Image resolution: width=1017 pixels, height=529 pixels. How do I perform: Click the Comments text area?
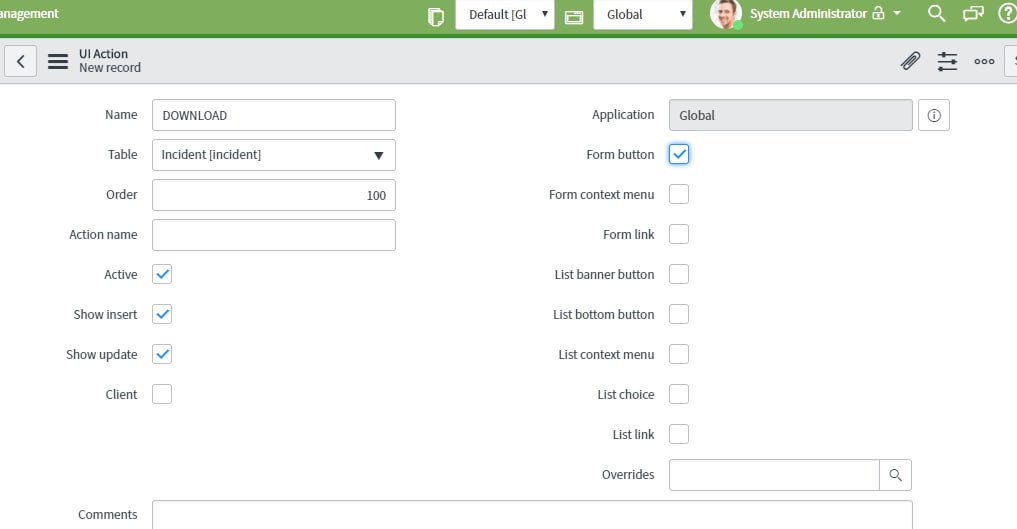pos(532,515)
